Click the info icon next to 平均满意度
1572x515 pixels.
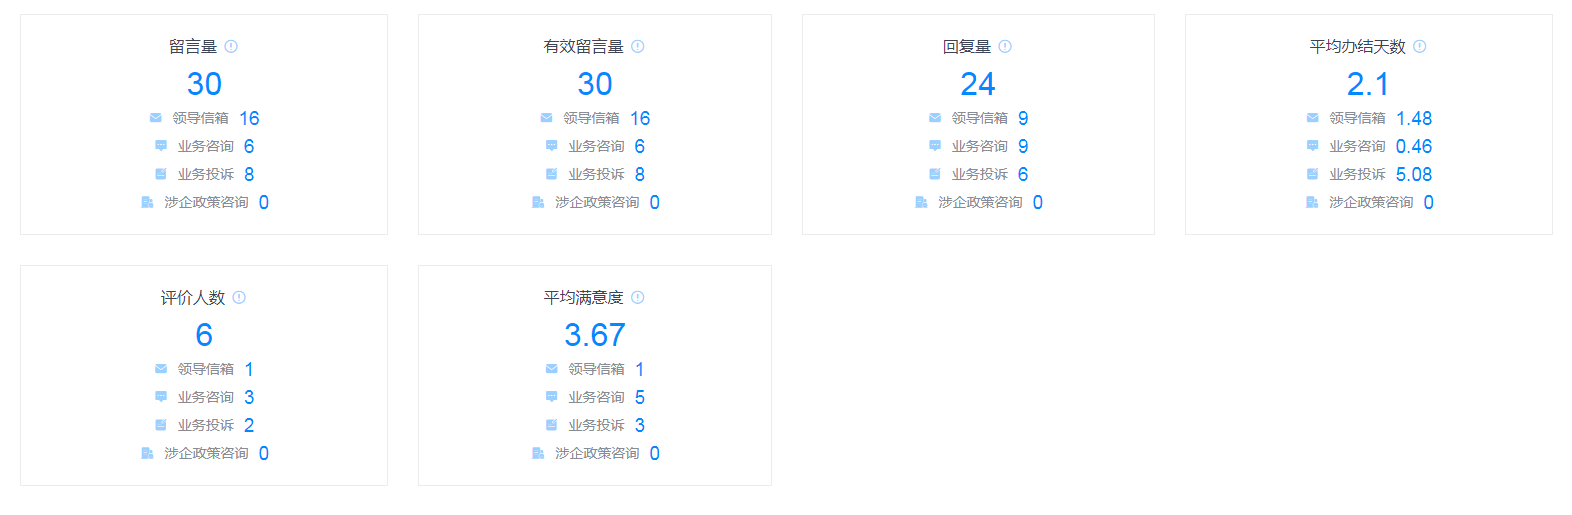(x=638, y=297)
